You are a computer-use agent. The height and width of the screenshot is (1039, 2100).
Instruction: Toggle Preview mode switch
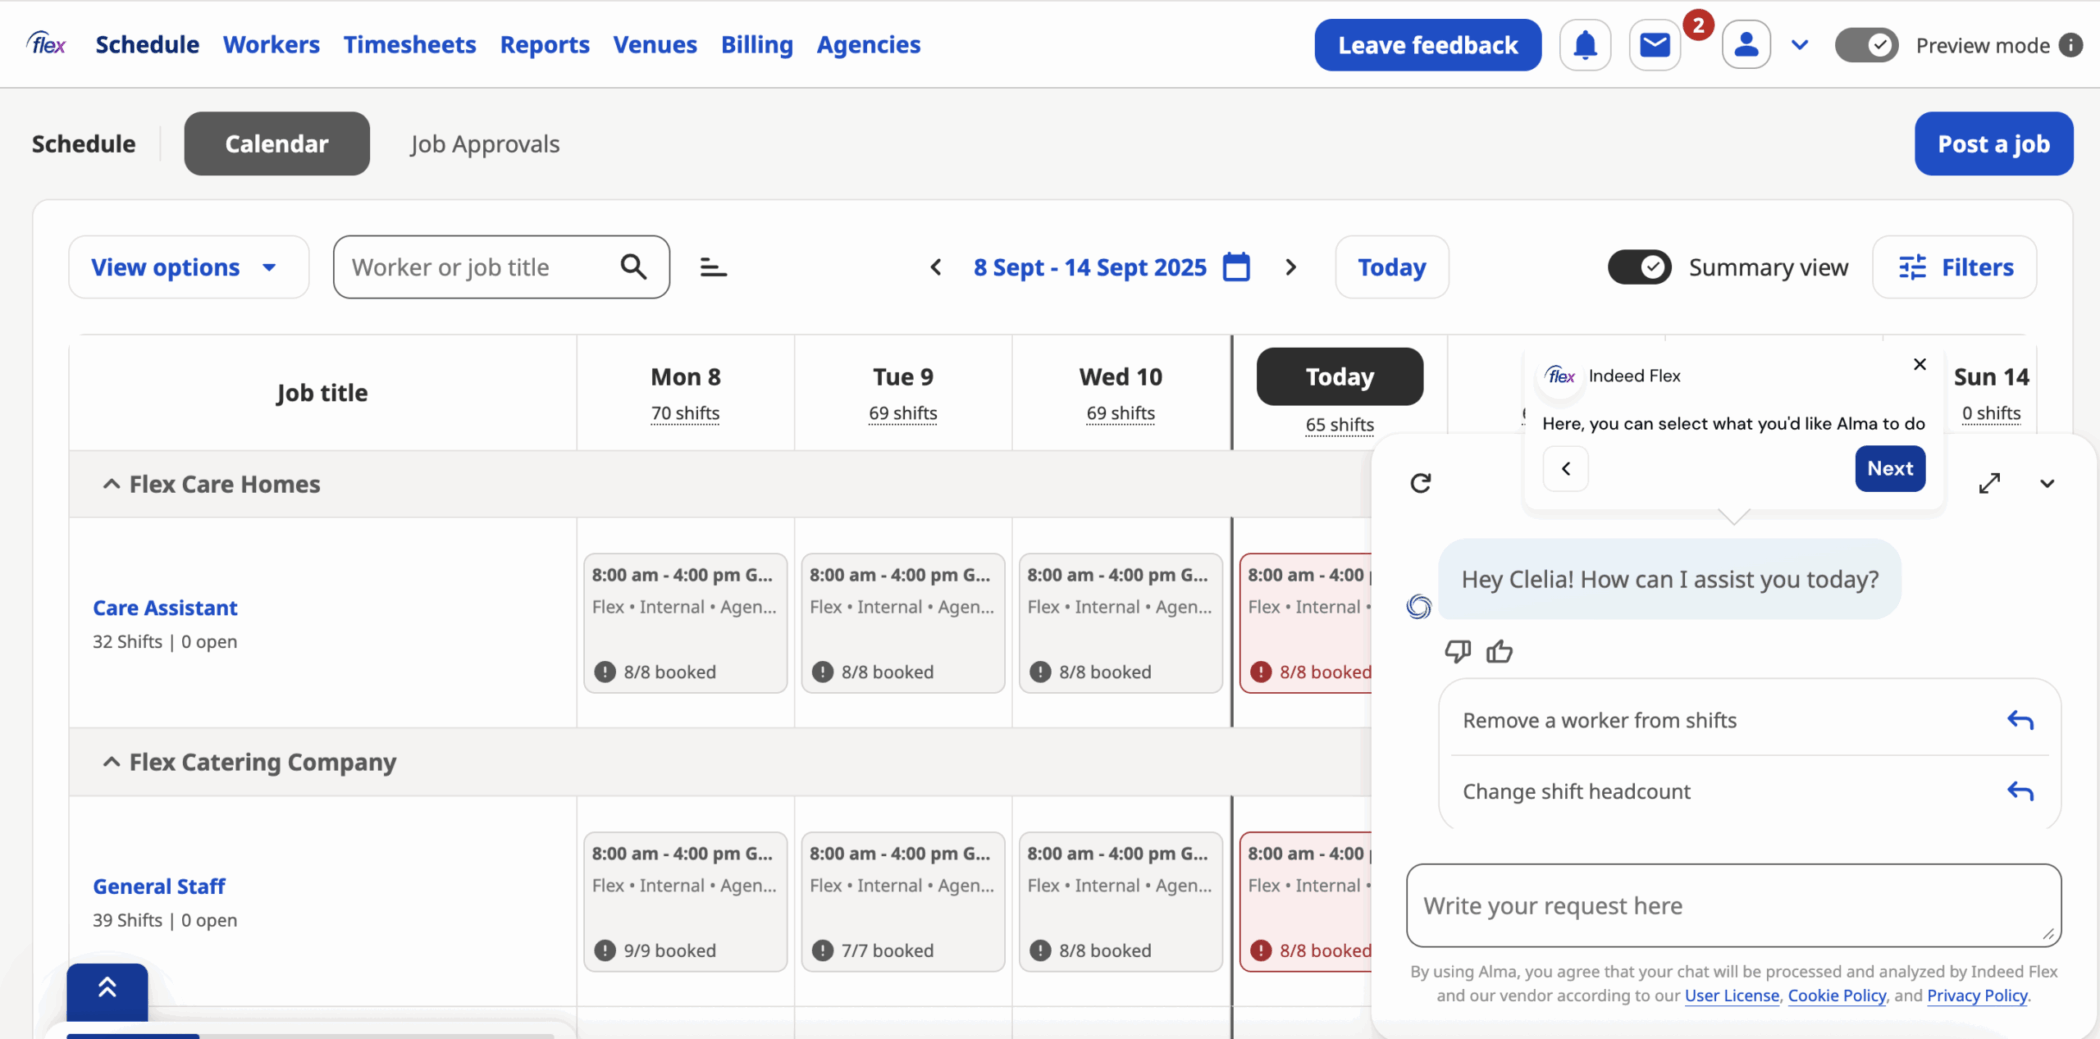click(x=1866, y=45)
